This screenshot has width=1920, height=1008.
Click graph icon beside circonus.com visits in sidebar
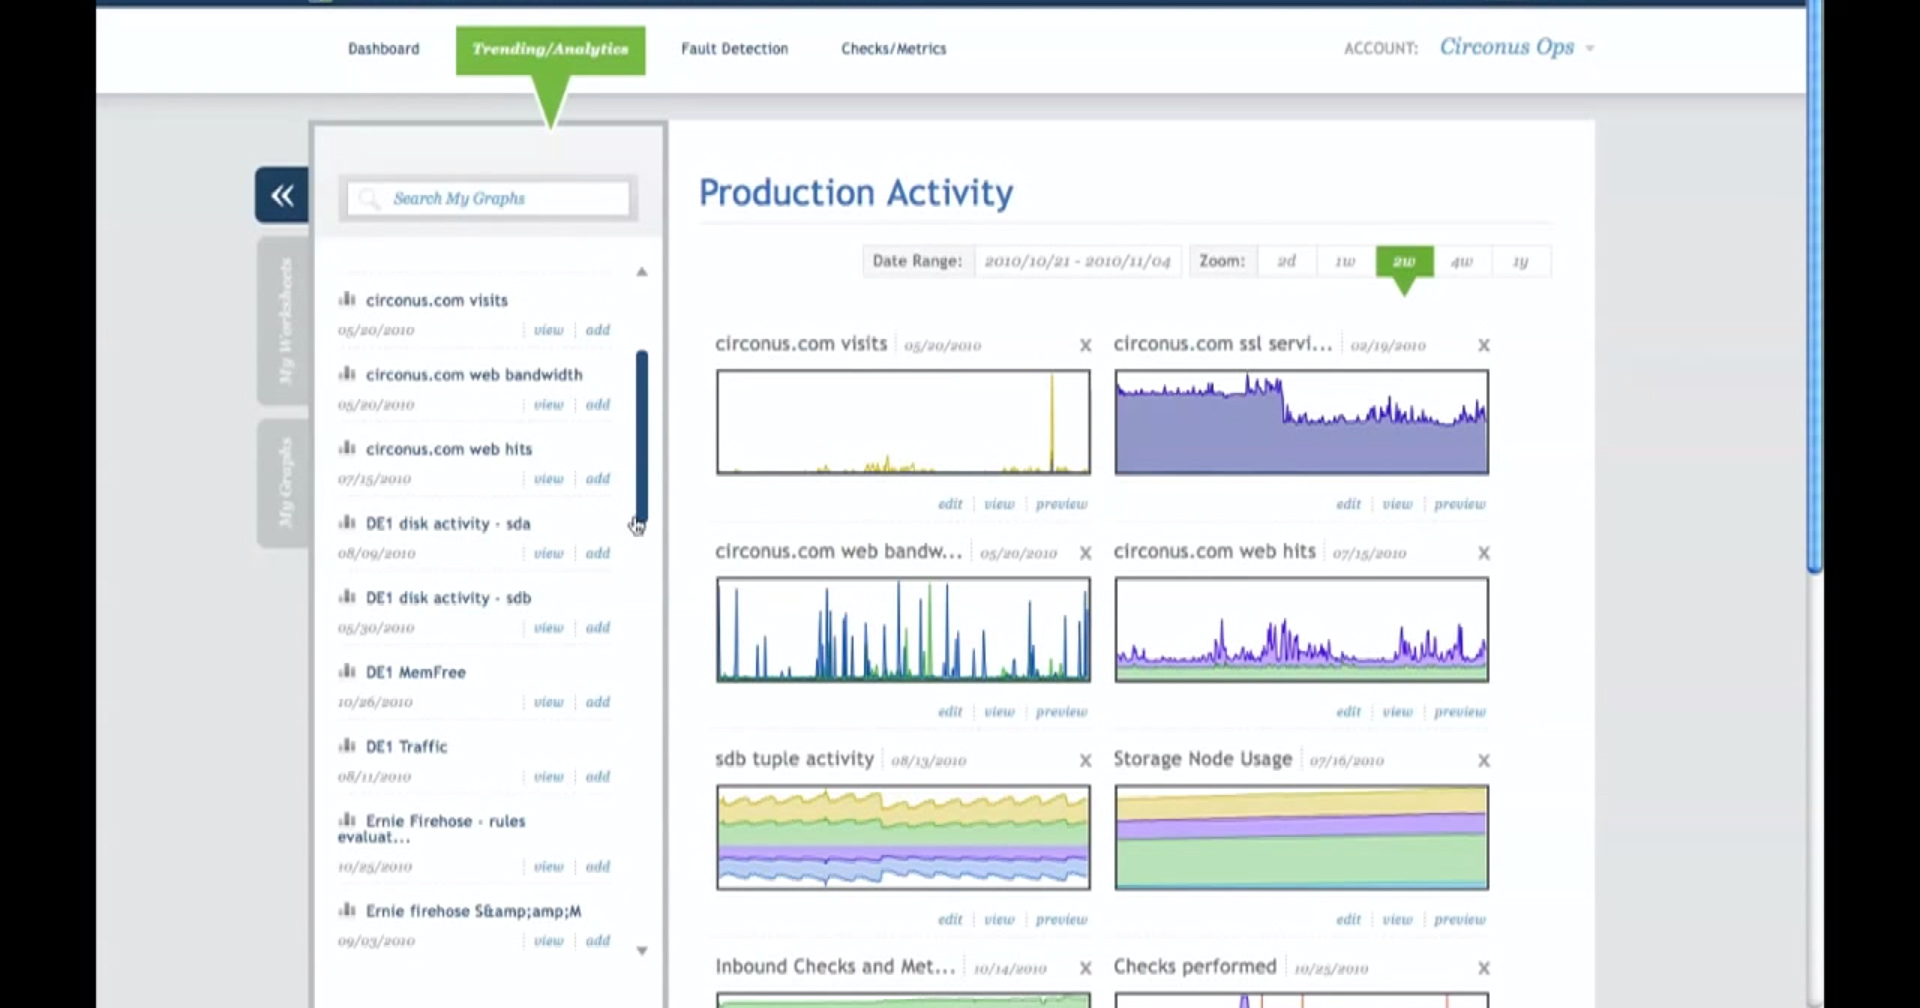[x=347, y=299]
